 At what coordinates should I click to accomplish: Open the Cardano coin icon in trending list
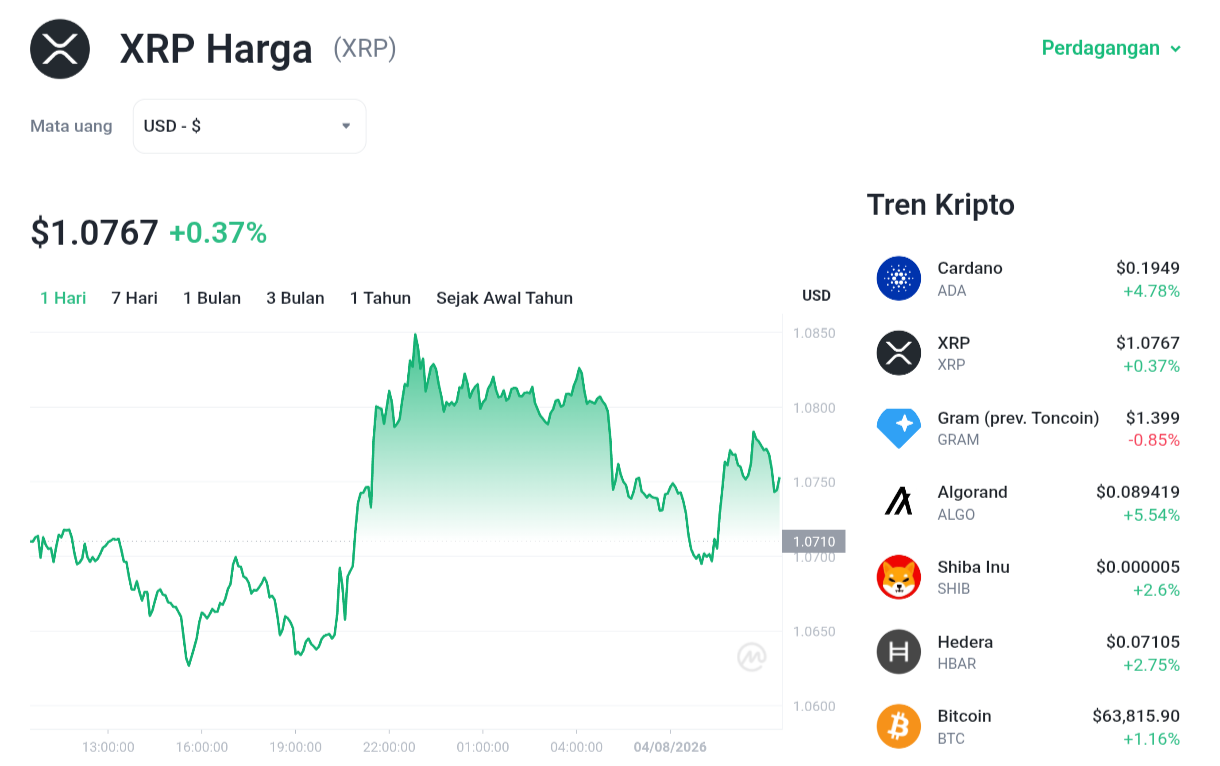click(899, 278)
